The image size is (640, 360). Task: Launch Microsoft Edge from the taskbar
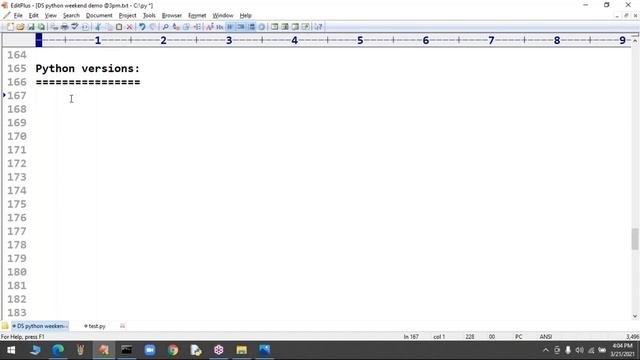[58, 350]
